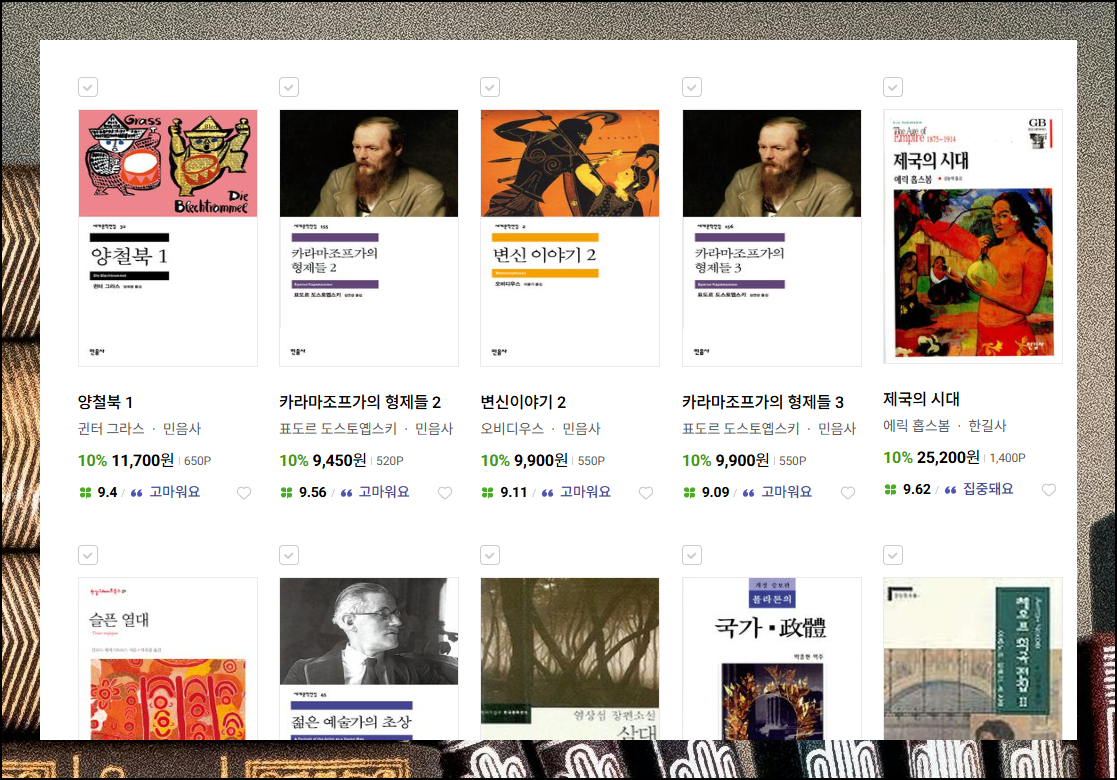1117x780 pixels.
Task: Click points value 650P
Action: pyautogui.click(x=197, y=461)
